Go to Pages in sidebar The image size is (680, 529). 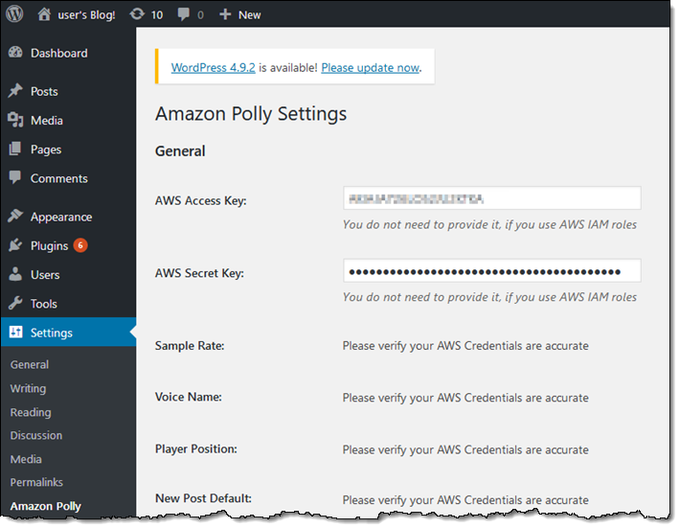pyautogui.click(x=45, y=149)
